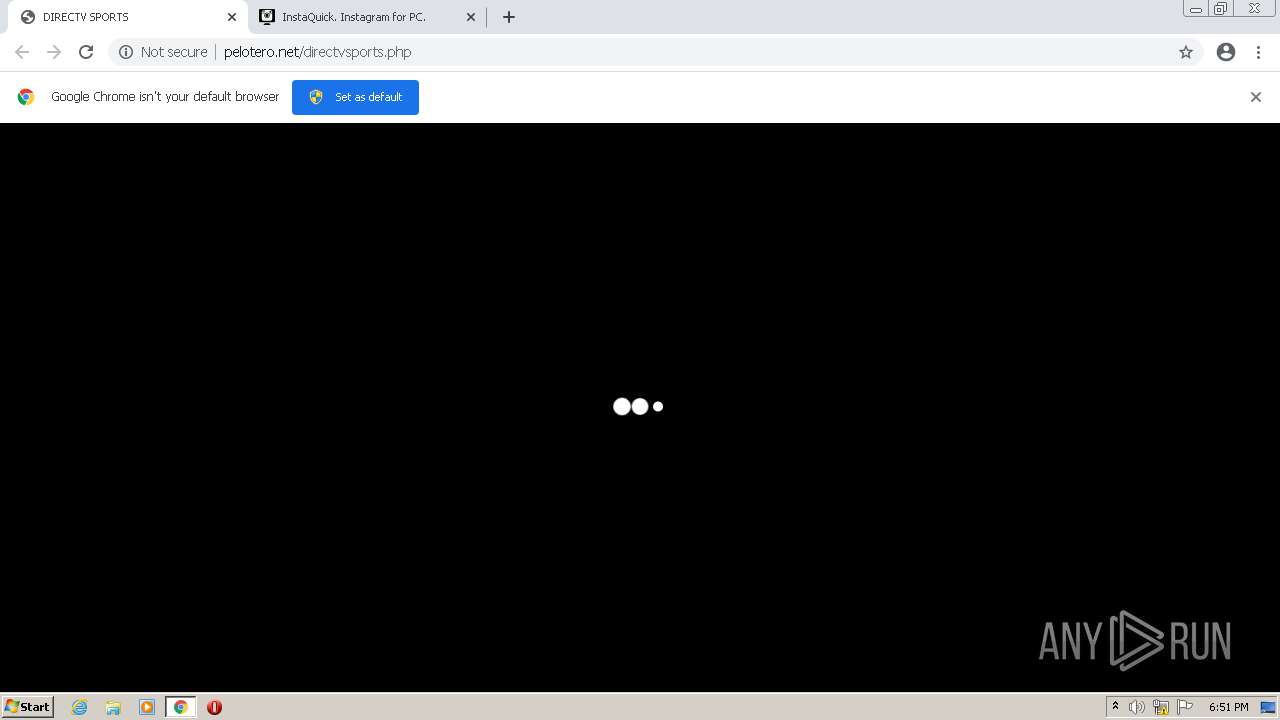Click the Show desktop button

click(x=1268, y=707)
